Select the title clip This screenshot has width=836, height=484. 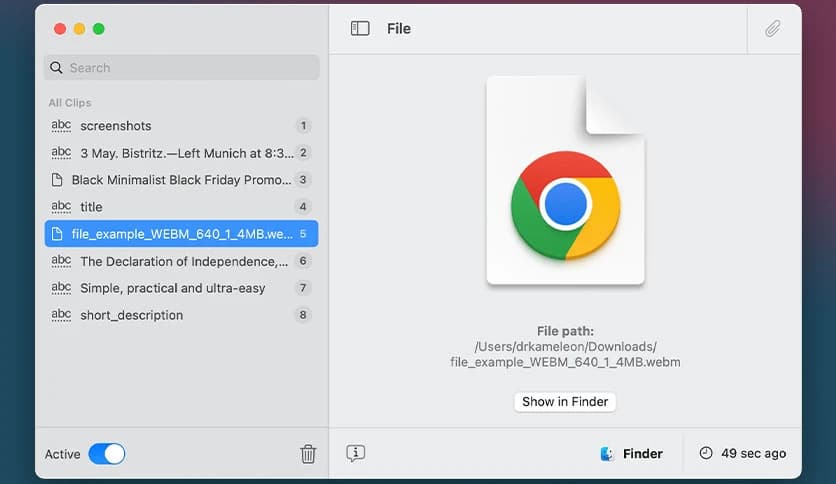pos(182,207)
